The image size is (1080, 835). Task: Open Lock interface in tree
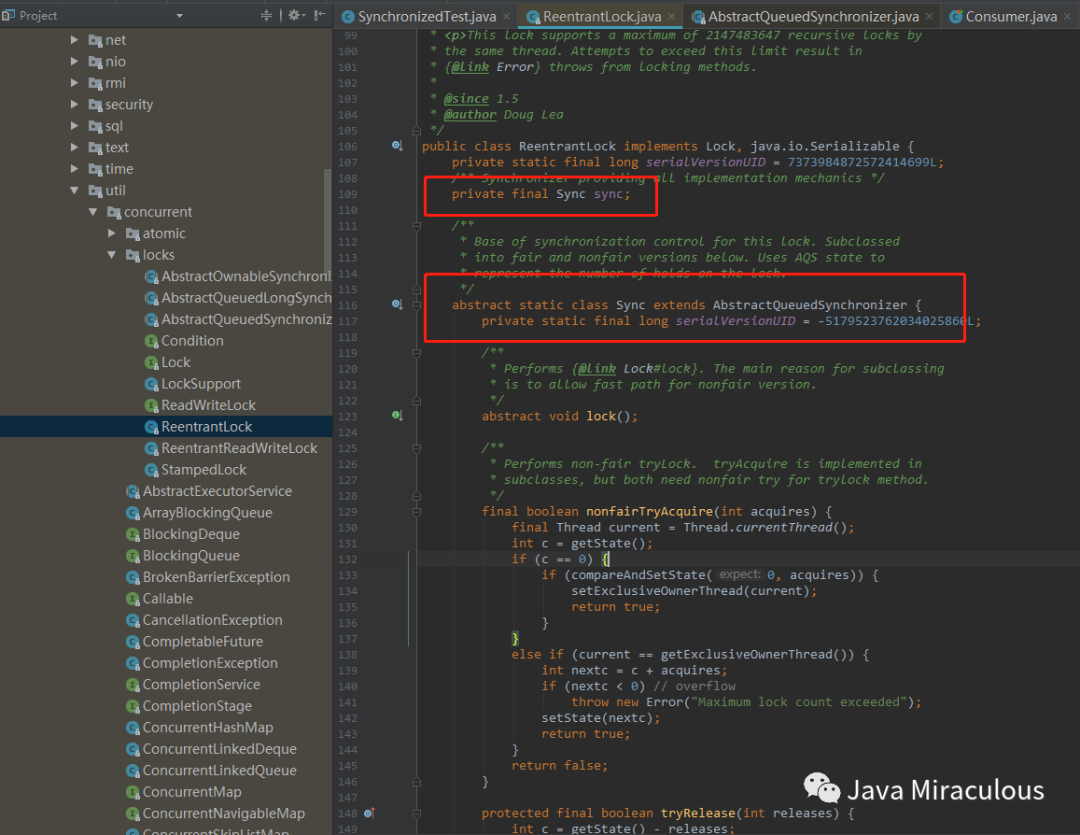tap(167, 362)
